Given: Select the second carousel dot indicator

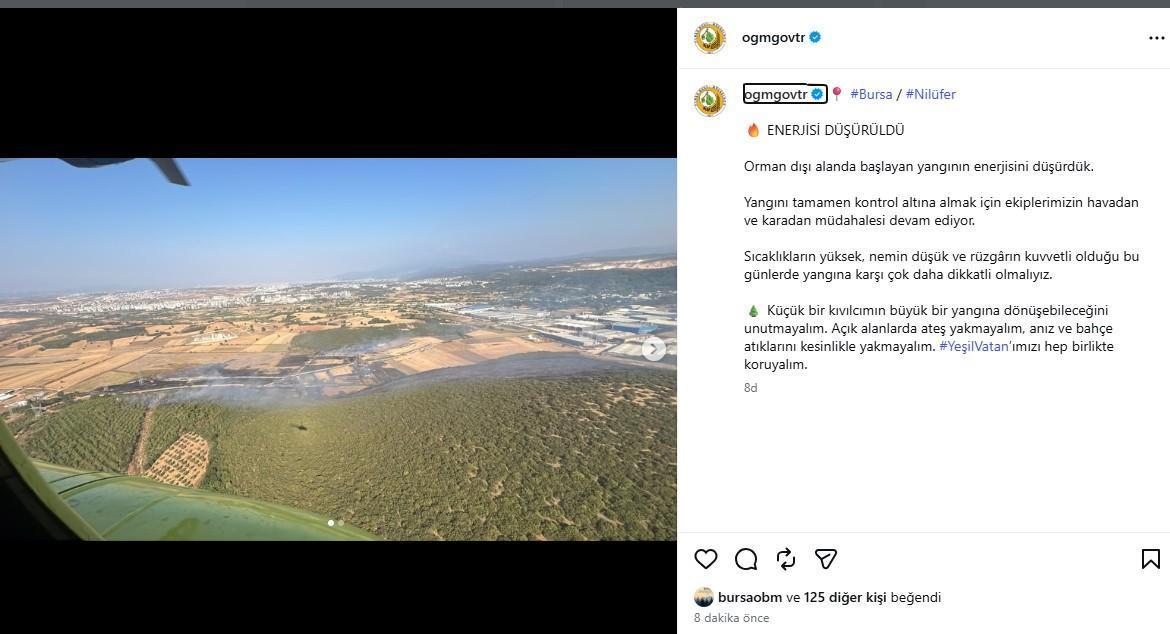Looking at the screenshot, I should pos(341,523).
